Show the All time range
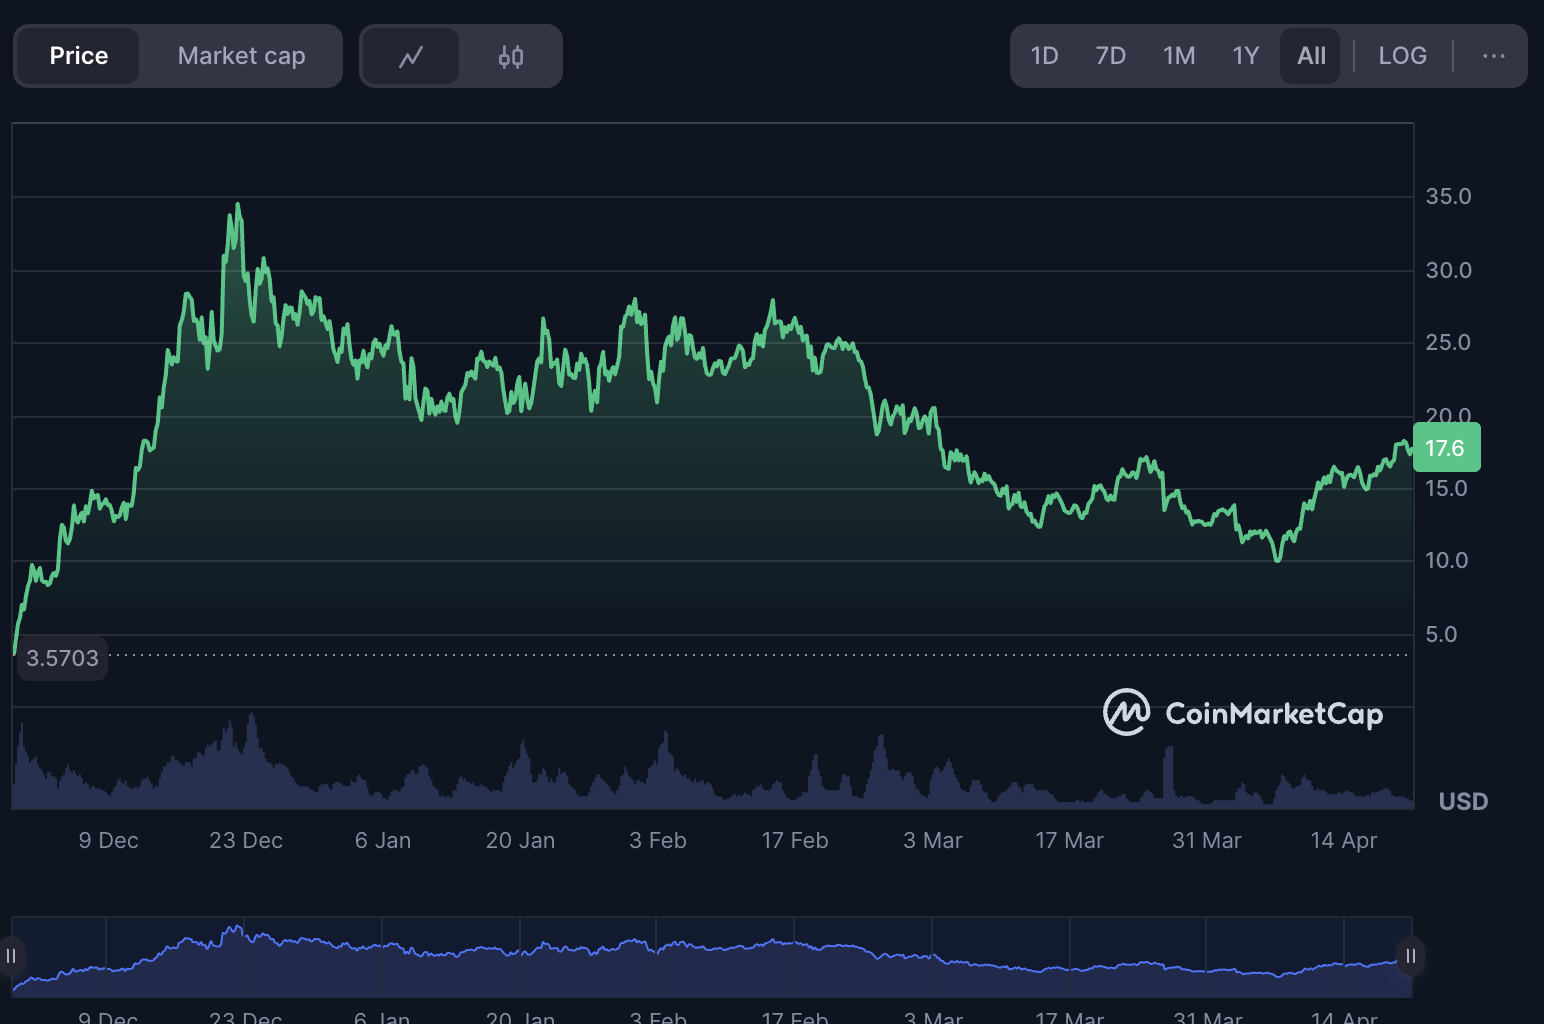This screenshot has width=1544, height=1024. [1310, 57]
